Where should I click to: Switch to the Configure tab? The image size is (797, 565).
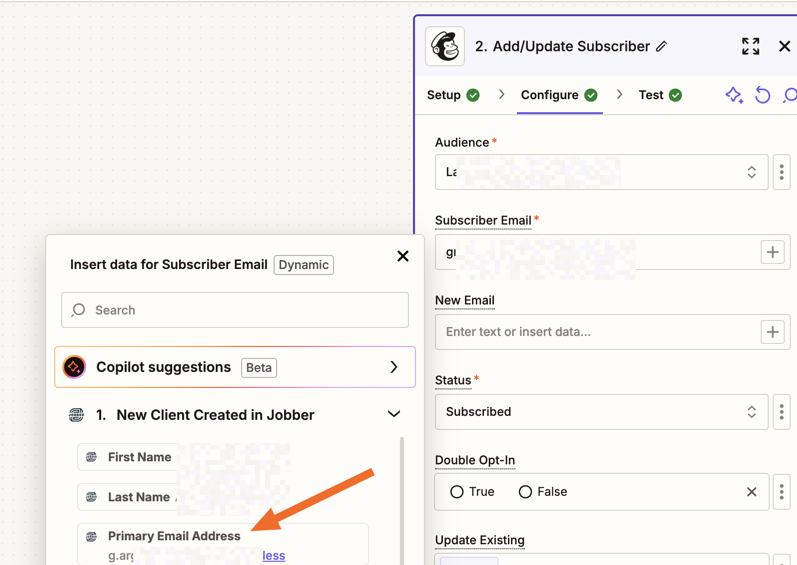pyautogui.click(x=559, y=95)
